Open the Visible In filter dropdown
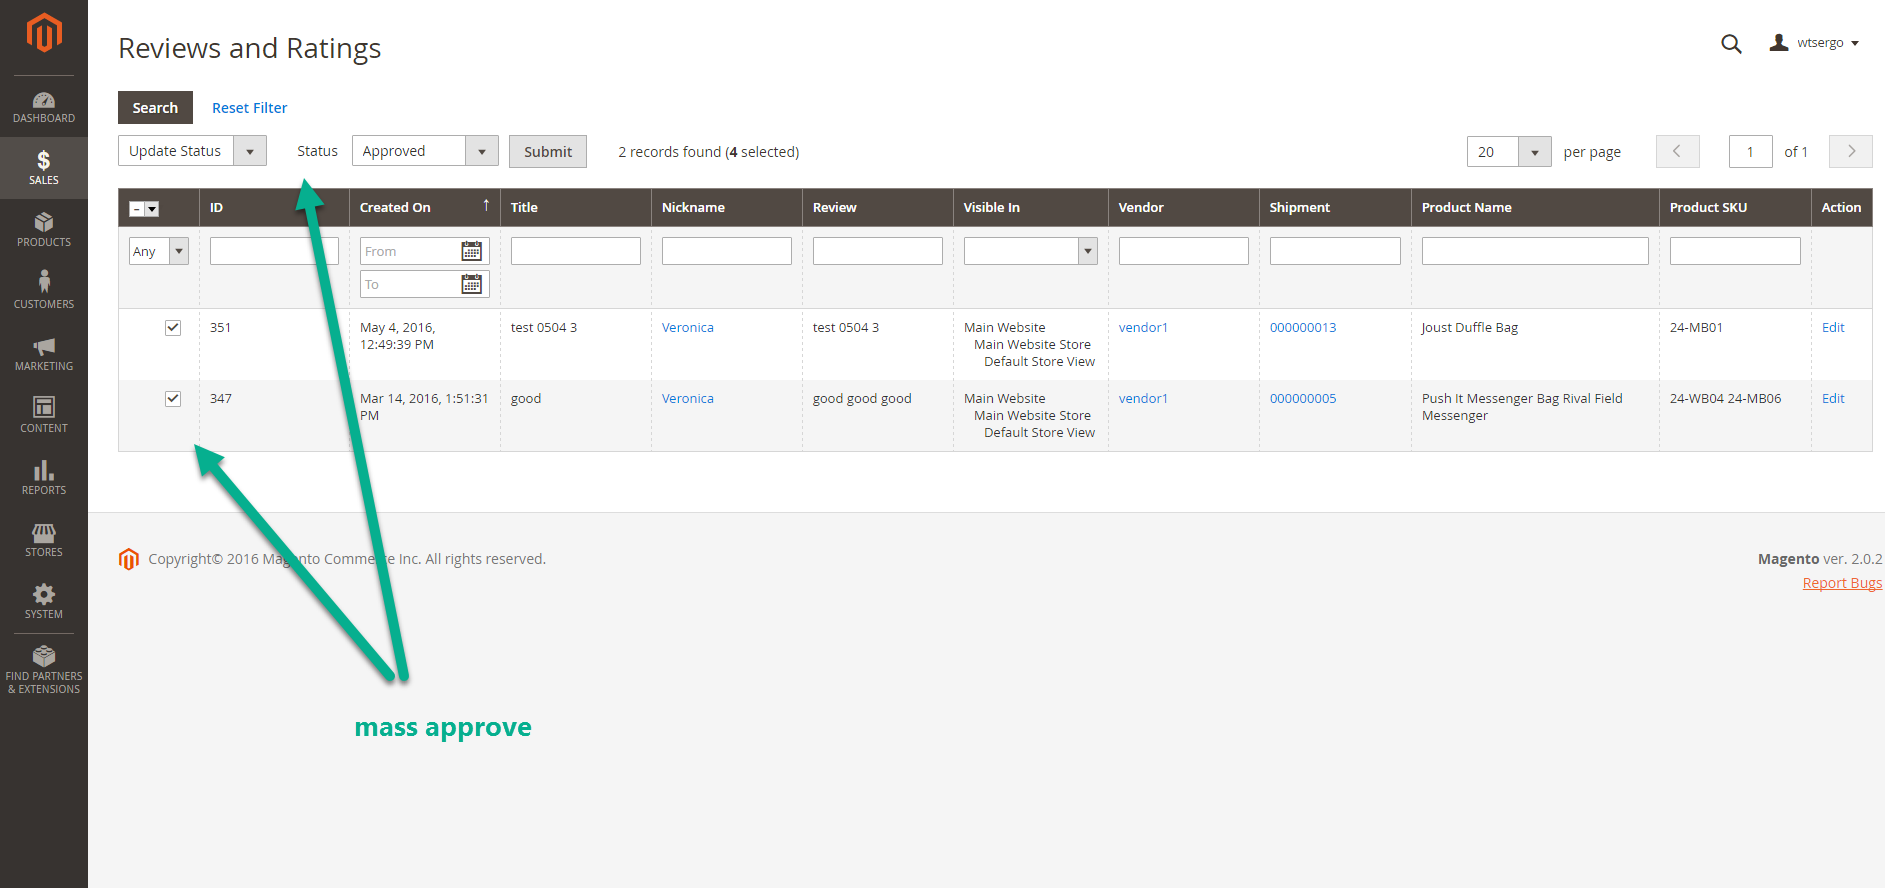 click(1030, 251)
